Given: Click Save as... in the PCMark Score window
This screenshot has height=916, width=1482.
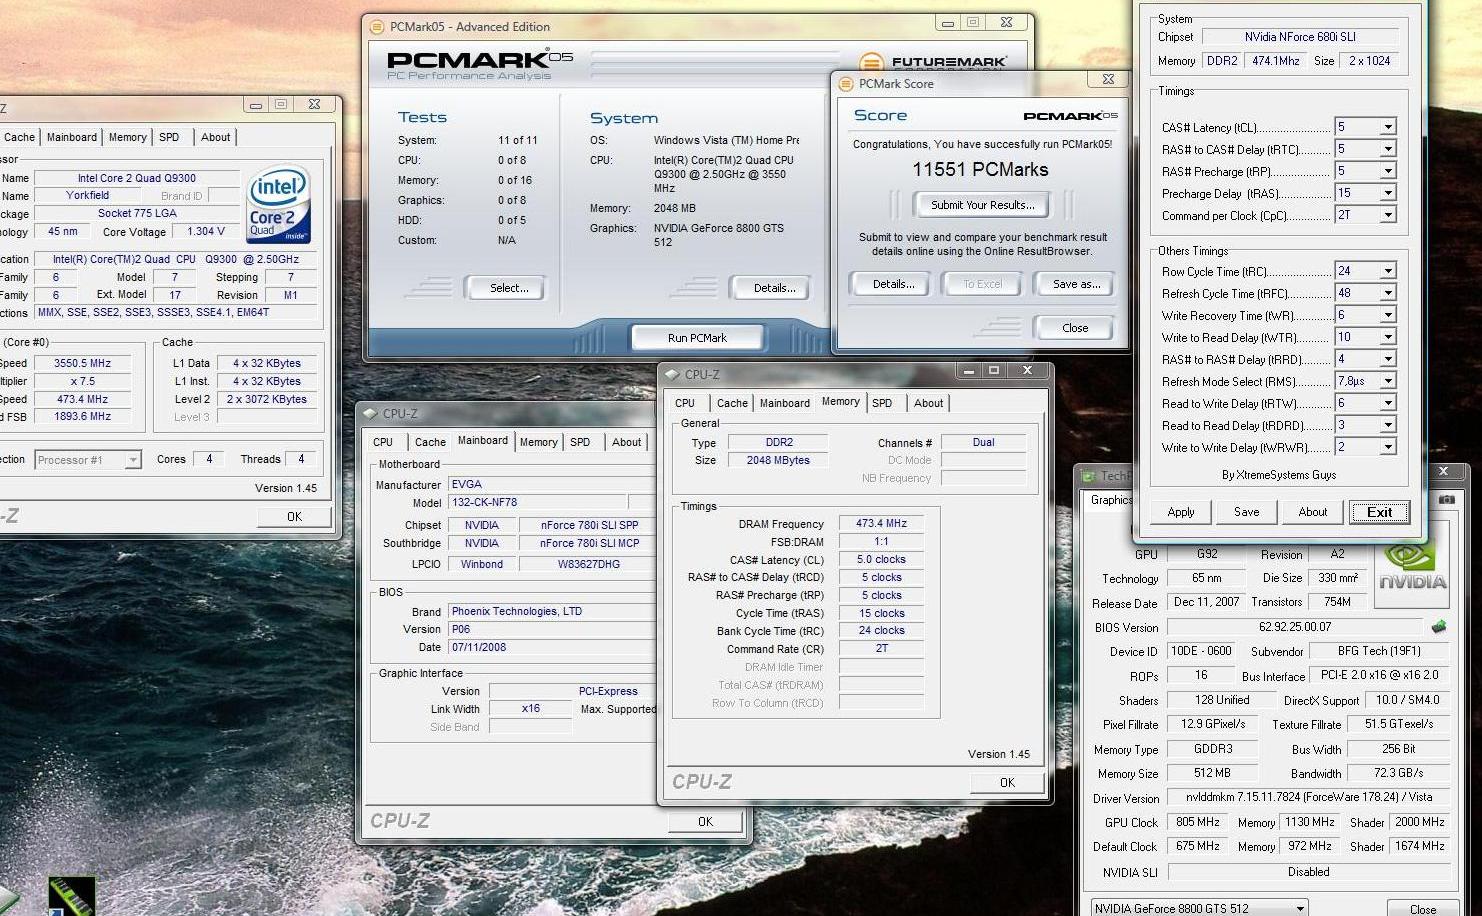Looking at the screenshot, I should [x=1076, y=284].
